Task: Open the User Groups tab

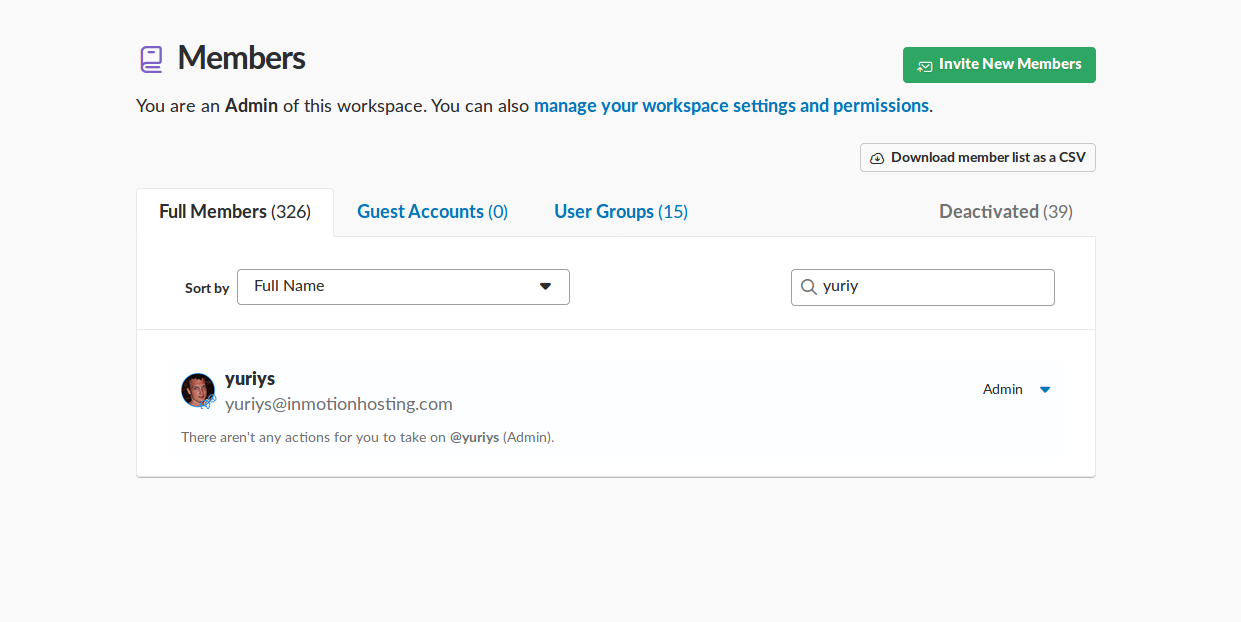Action: point(620,212)
